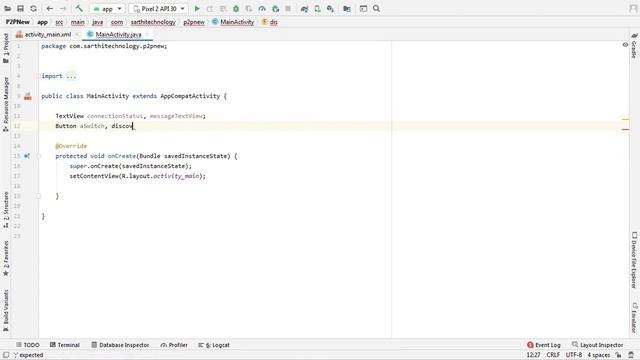Open project folder icon in toolbar

(7, 9)
